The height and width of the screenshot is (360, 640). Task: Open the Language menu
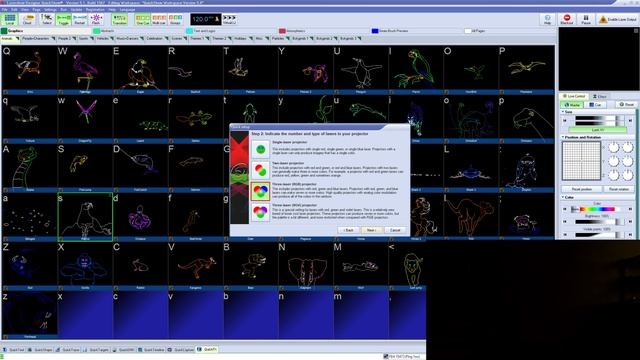coord(127,9)
